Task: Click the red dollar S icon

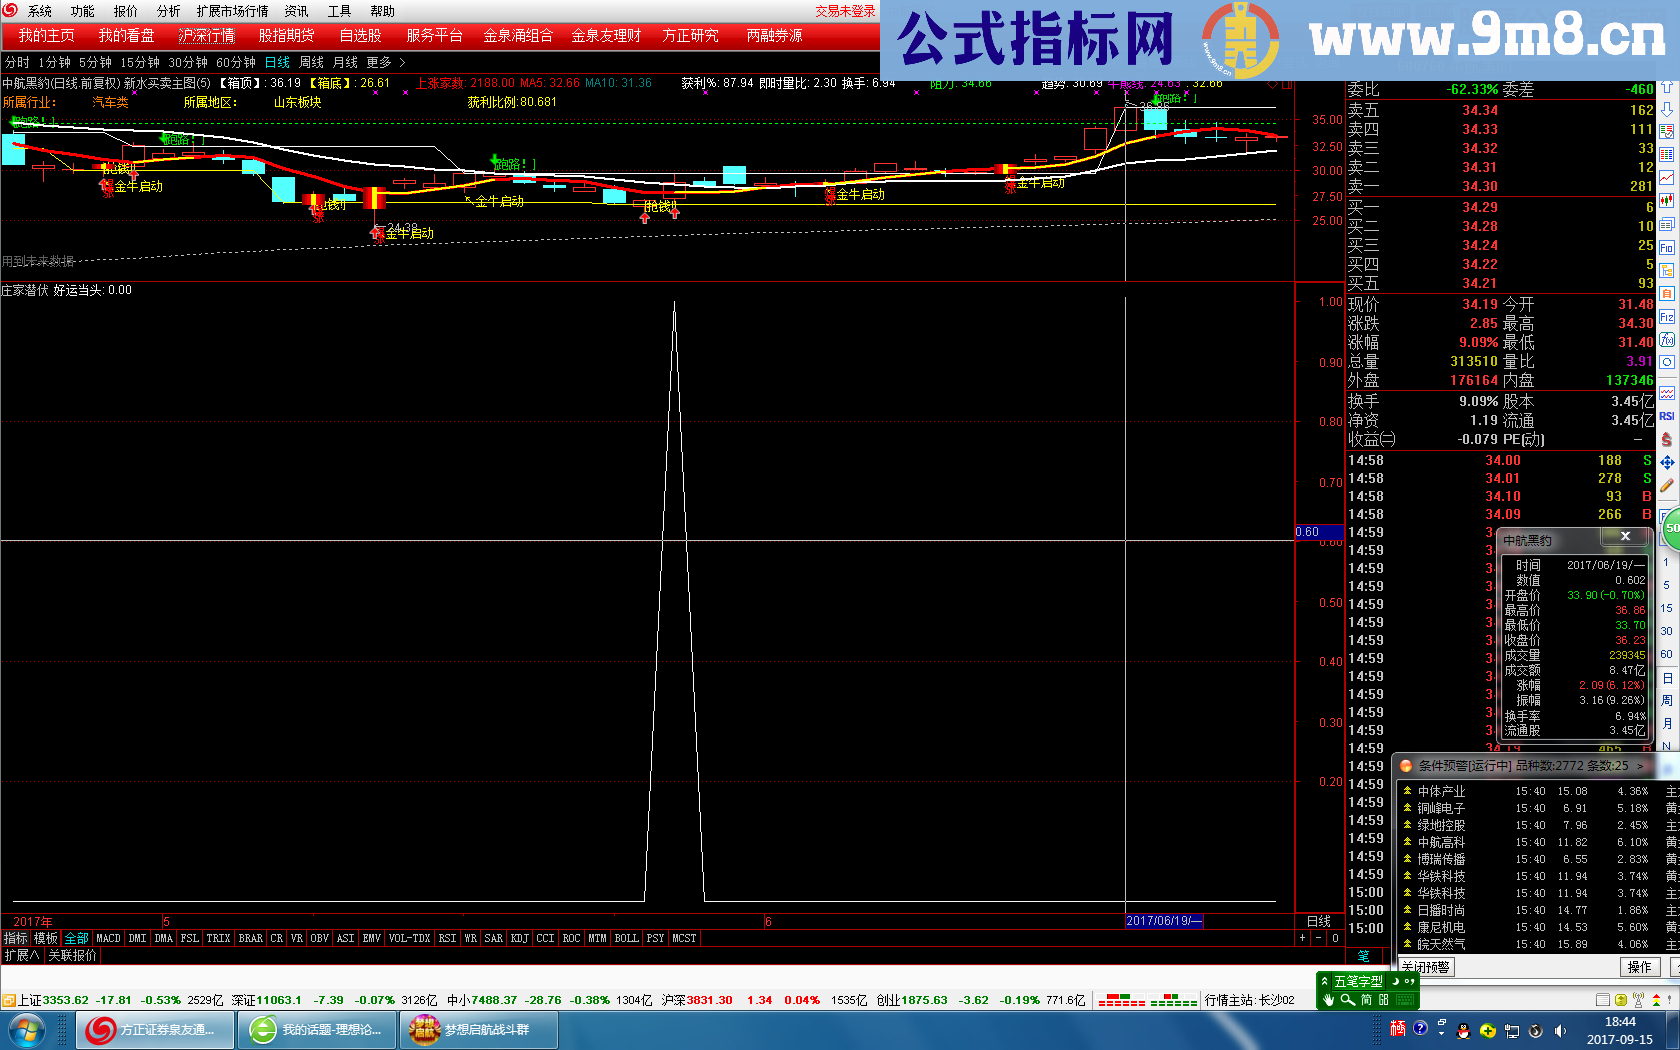Action: (1667, 440)
